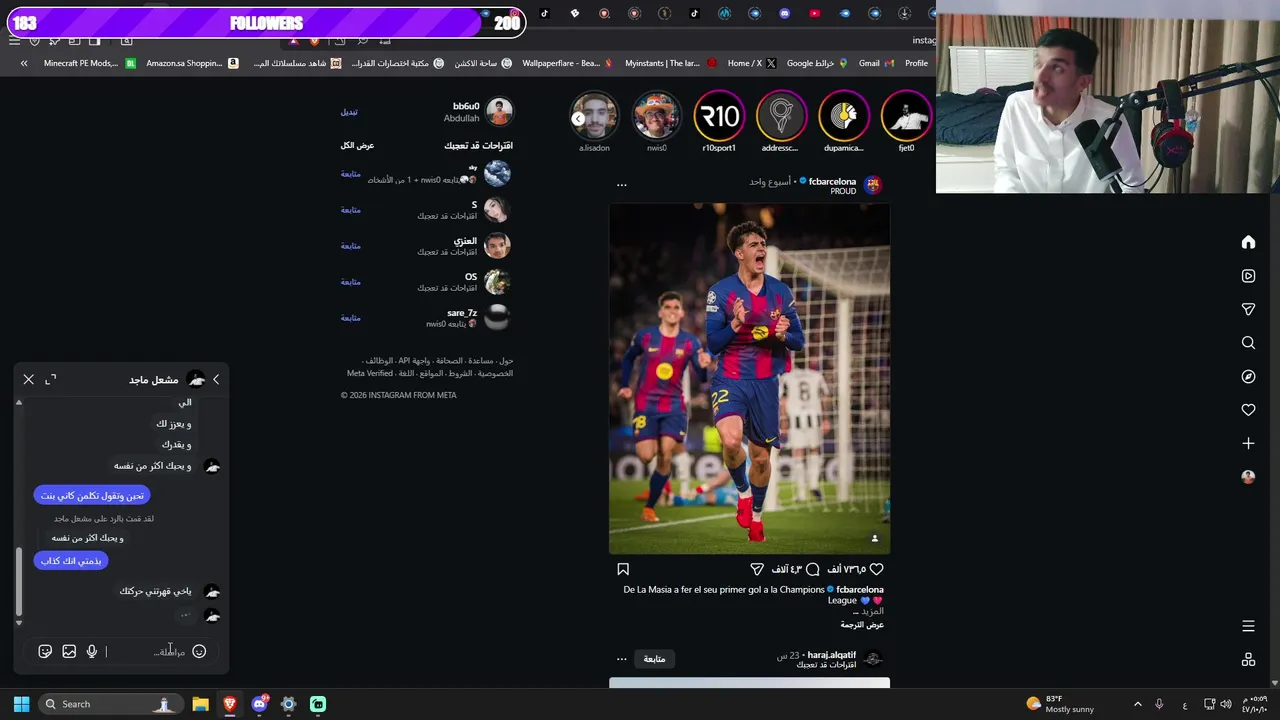1280x720 pixels.
Task: Share the fcbarcelona post
Action: click(x=757, y=569)
